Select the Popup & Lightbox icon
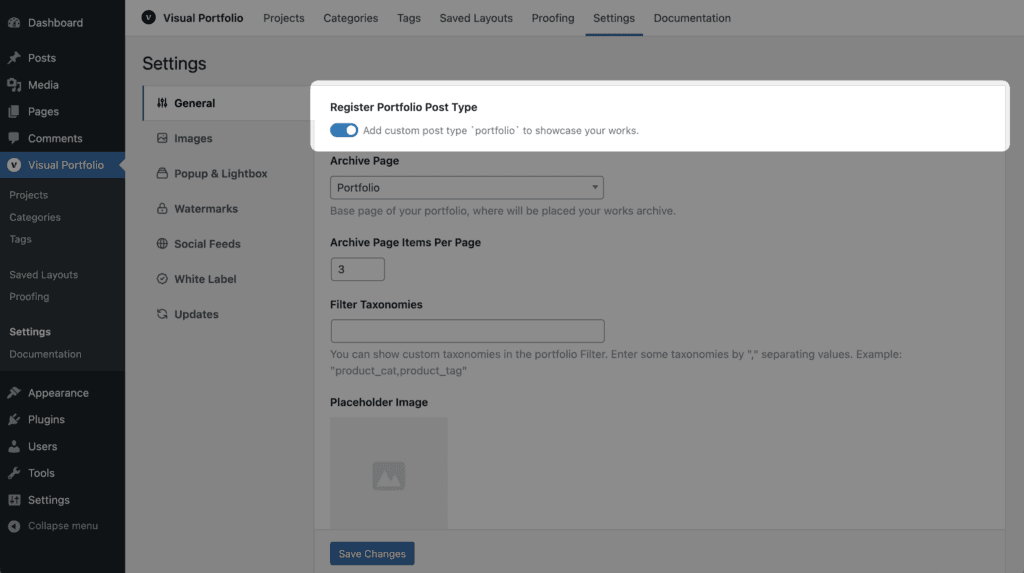The width and height of the screenshot is (1024, 573). [x=162, y=173]
